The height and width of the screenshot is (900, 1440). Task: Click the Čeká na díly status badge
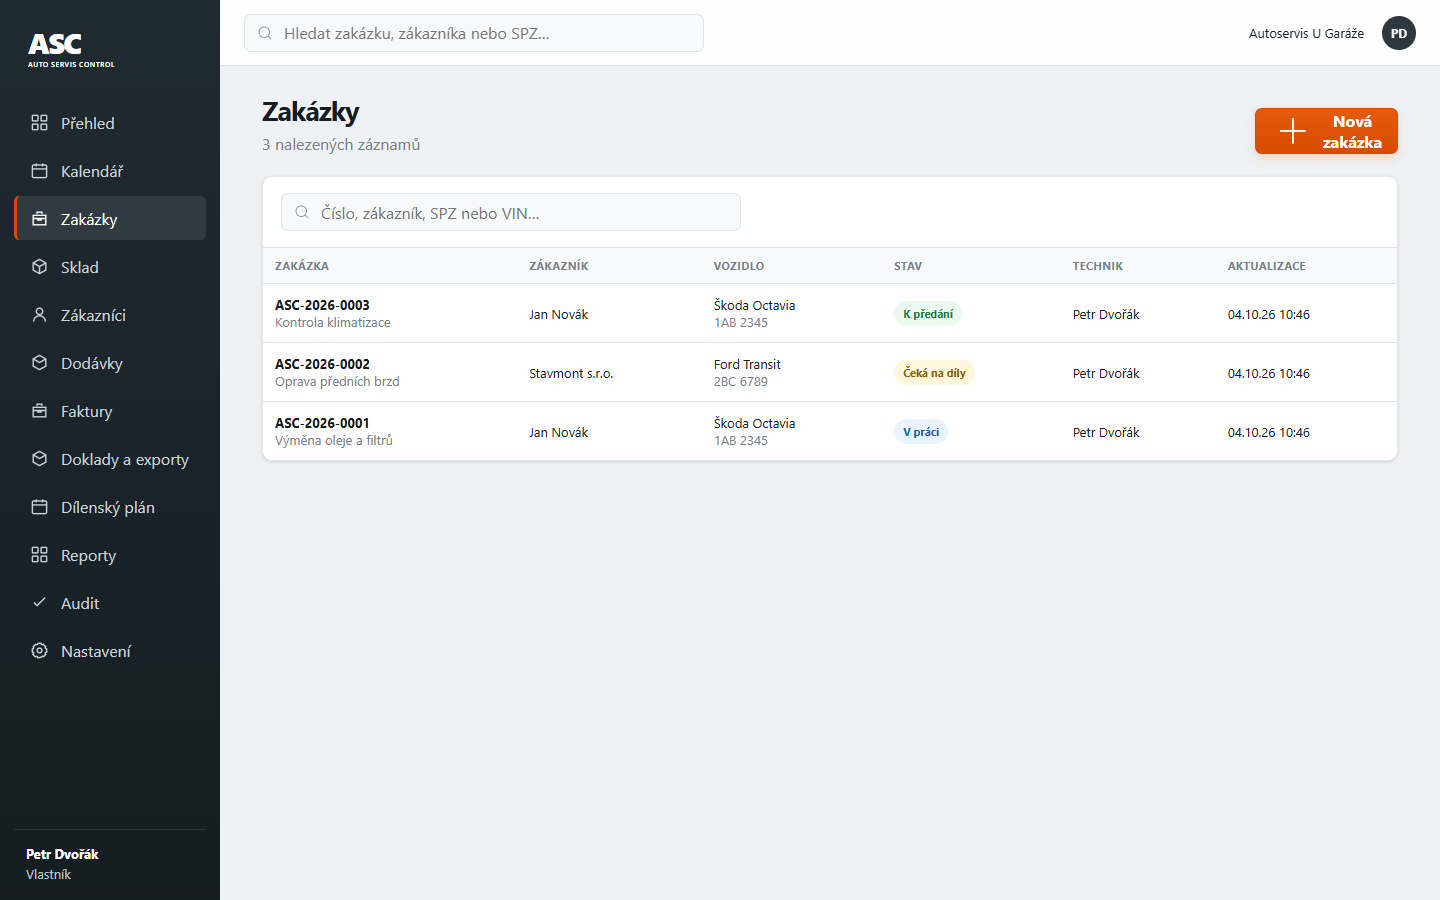pyautogui.click(x=934, y=373)
